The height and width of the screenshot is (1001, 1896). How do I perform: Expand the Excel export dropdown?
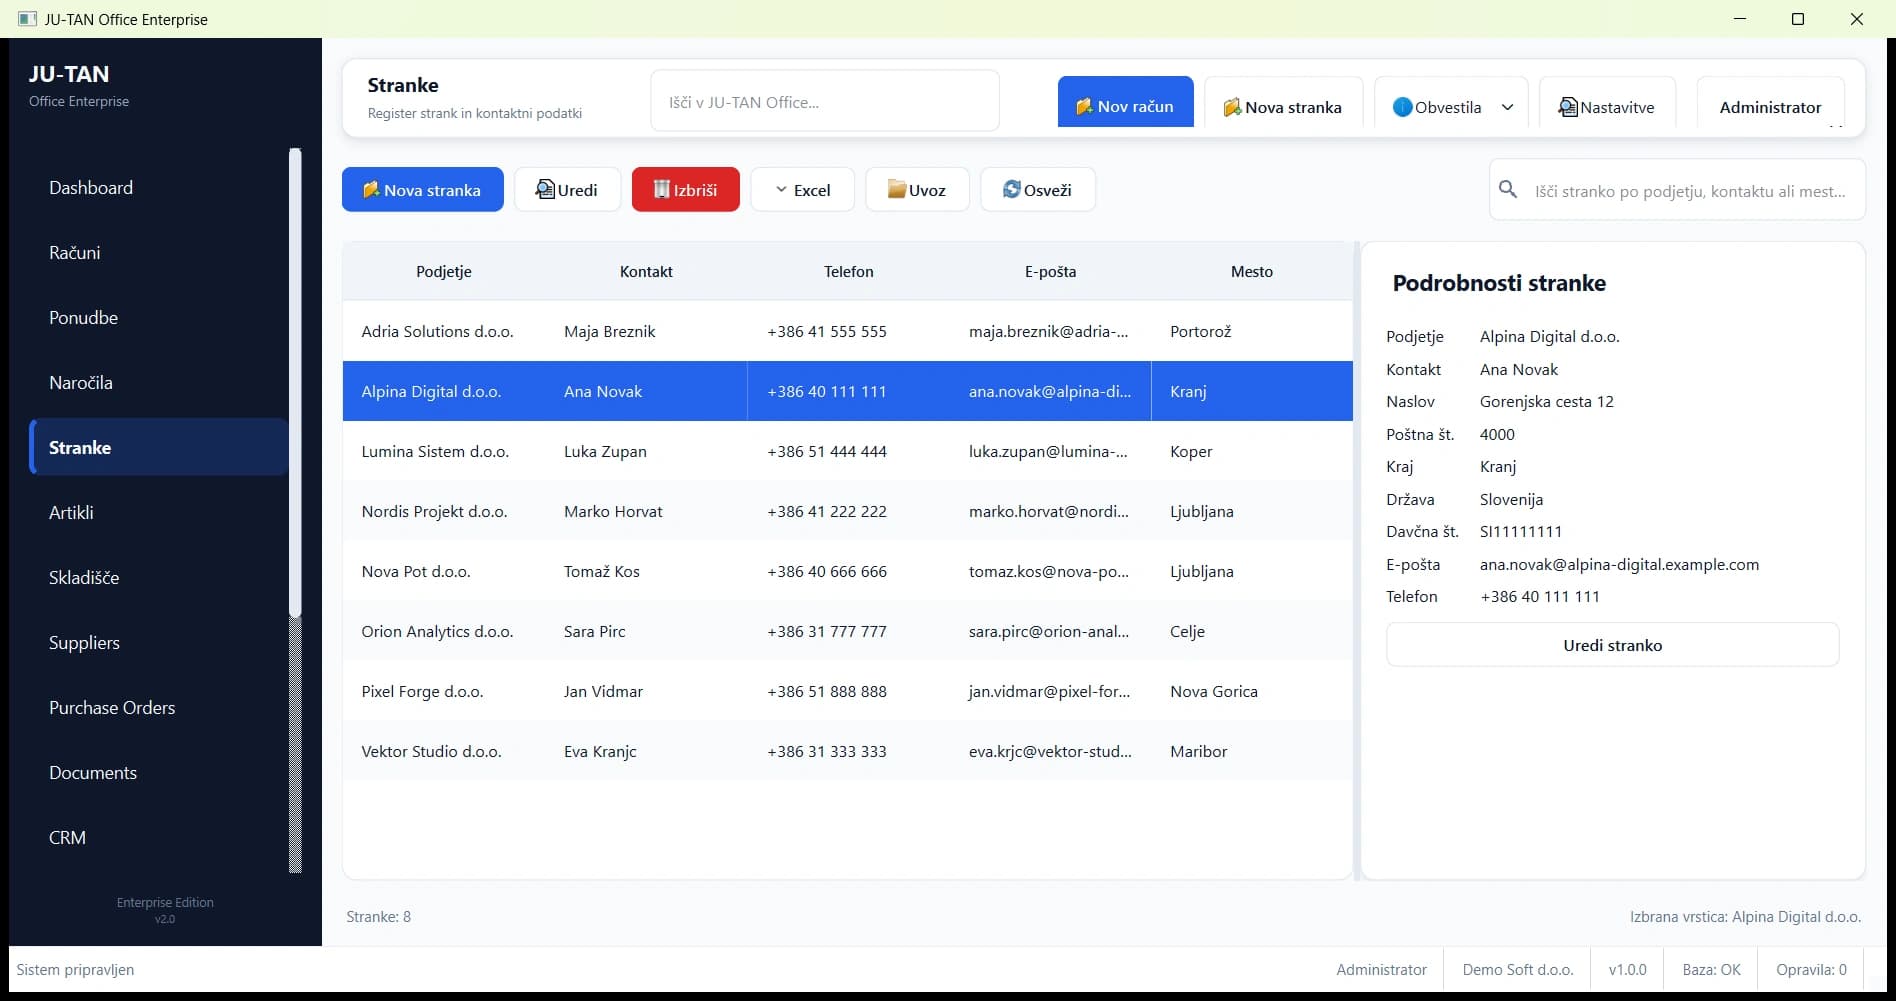(x=802, y=189)
